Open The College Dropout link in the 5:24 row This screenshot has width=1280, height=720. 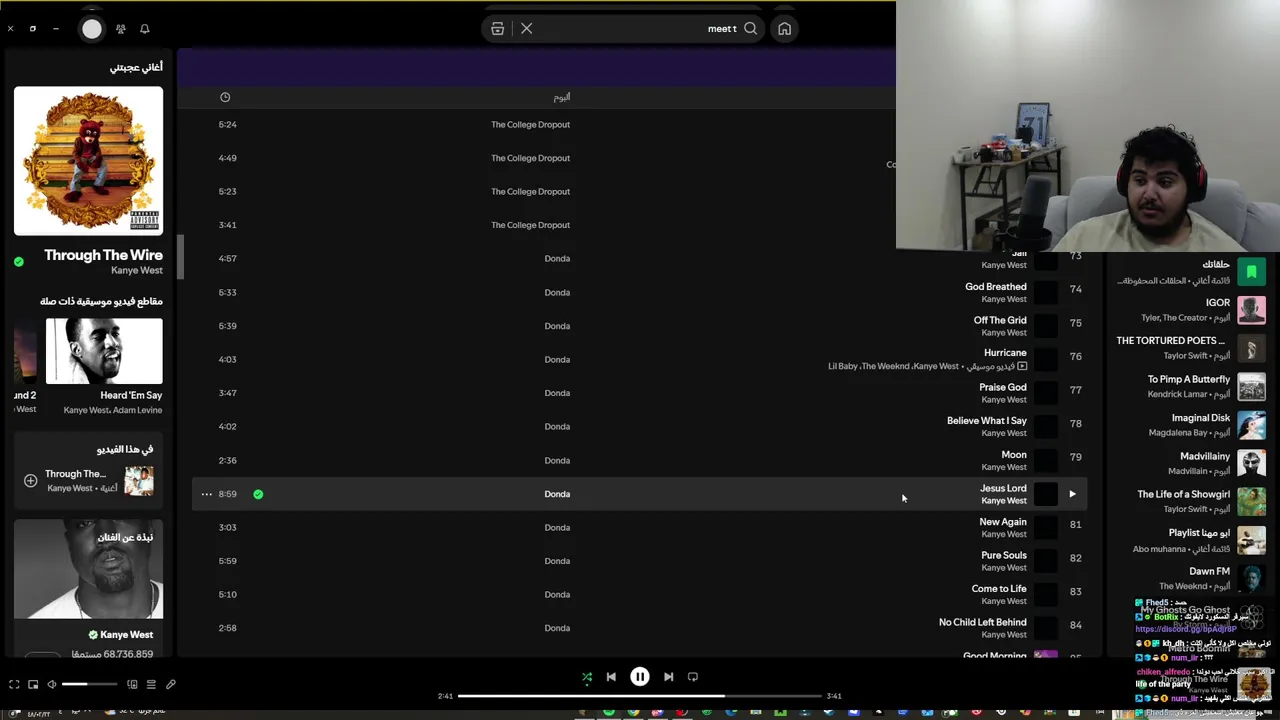pyautogui.click(x=530, y=125)
